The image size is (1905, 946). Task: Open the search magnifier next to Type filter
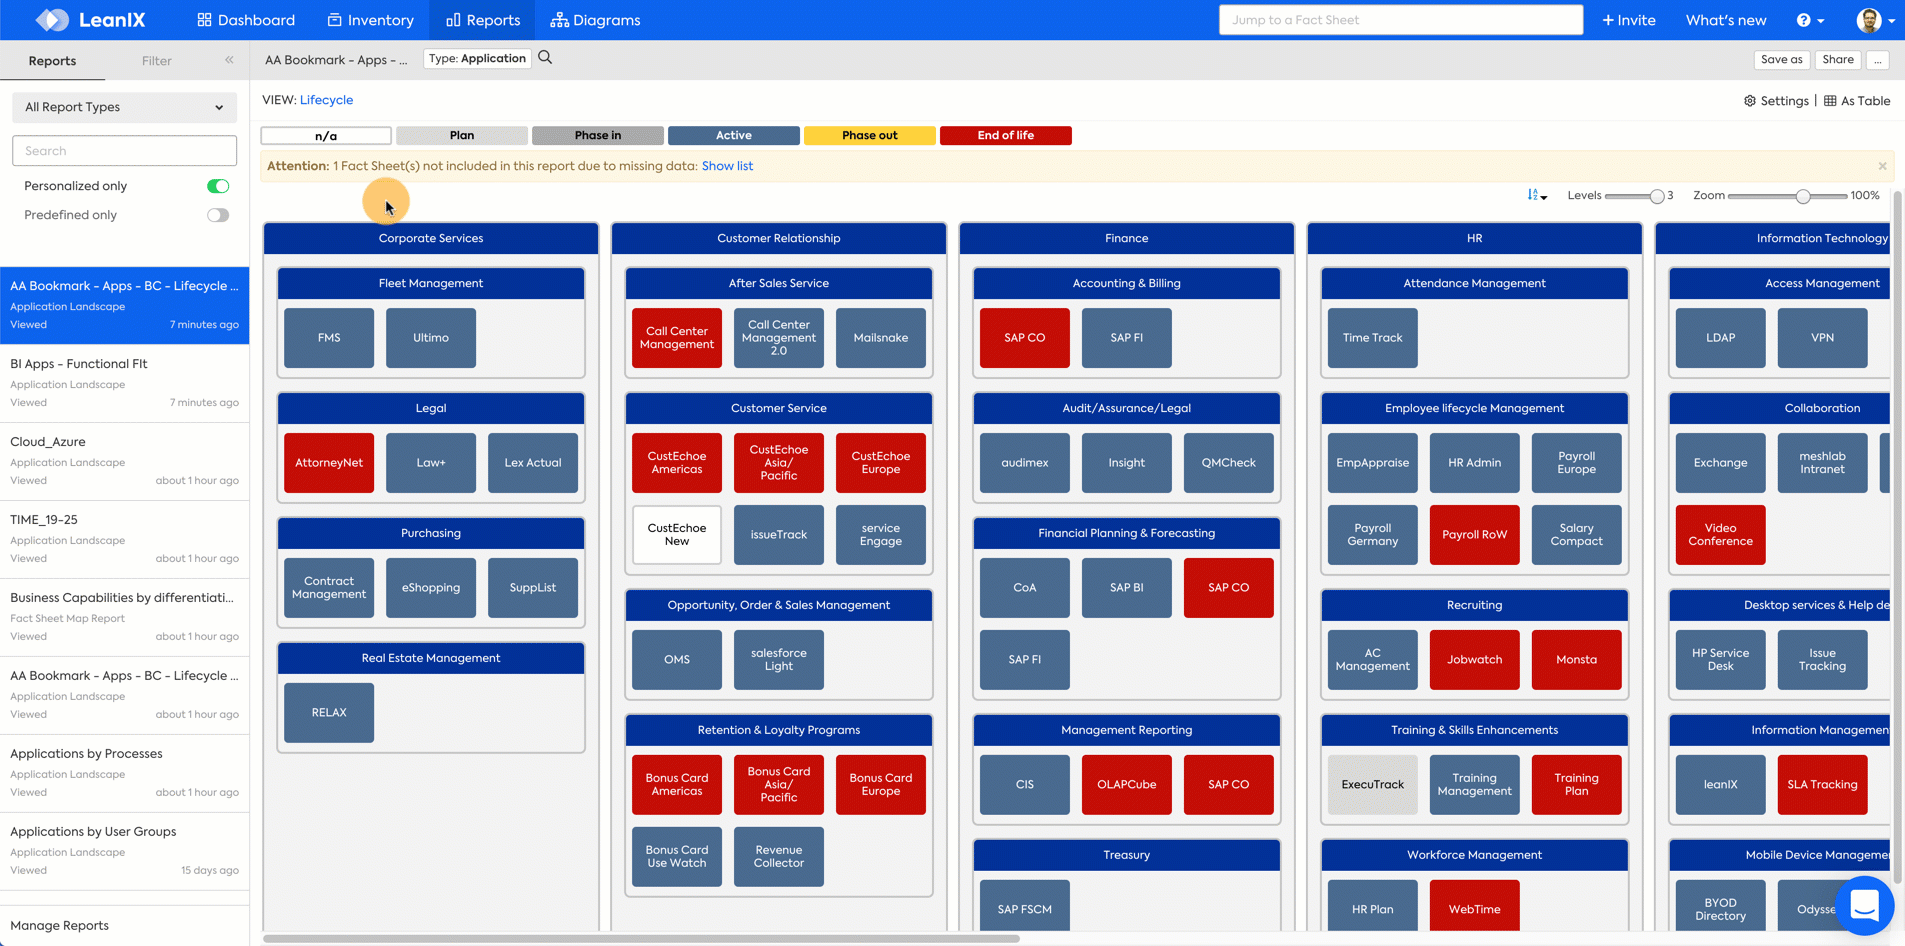(545, 58)
